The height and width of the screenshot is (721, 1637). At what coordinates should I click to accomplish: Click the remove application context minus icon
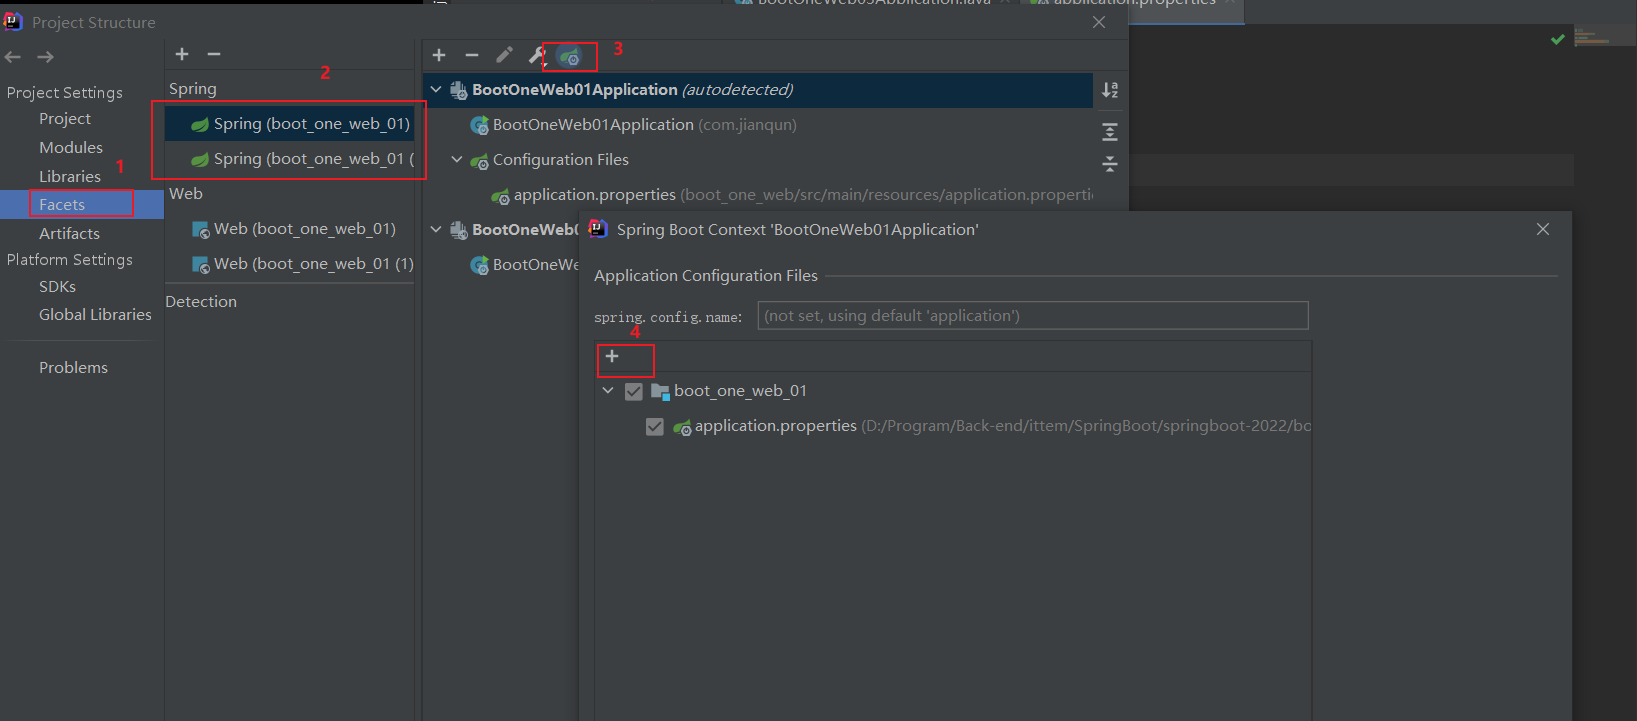pos(472,55)
